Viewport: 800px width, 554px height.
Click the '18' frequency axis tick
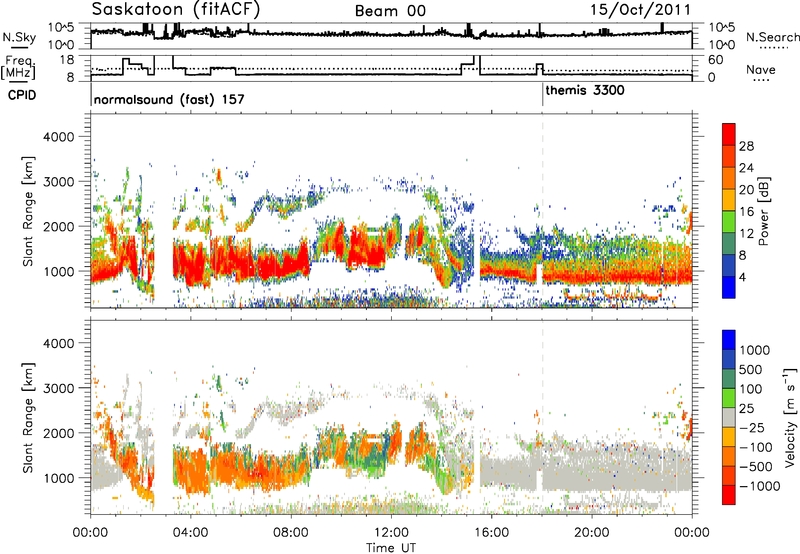(x=67, y=60)
